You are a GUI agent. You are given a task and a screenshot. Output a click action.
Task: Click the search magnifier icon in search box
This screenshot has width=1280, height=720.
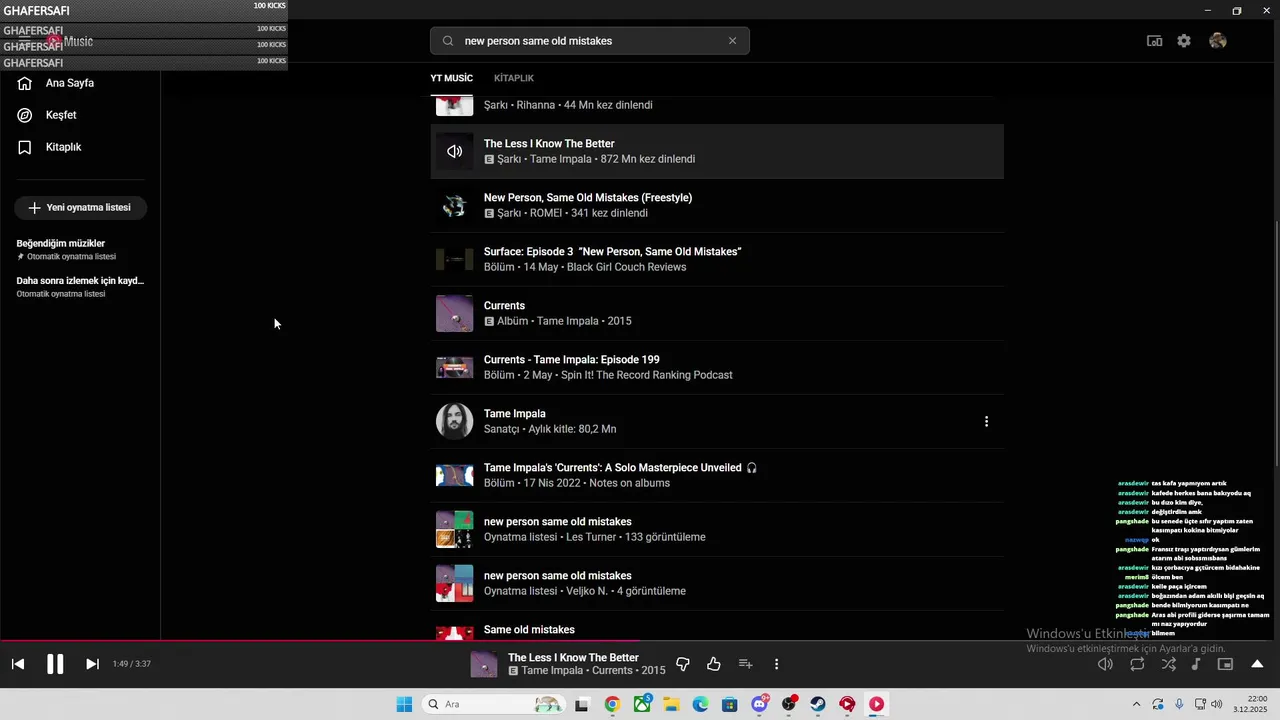coord(448,41)
